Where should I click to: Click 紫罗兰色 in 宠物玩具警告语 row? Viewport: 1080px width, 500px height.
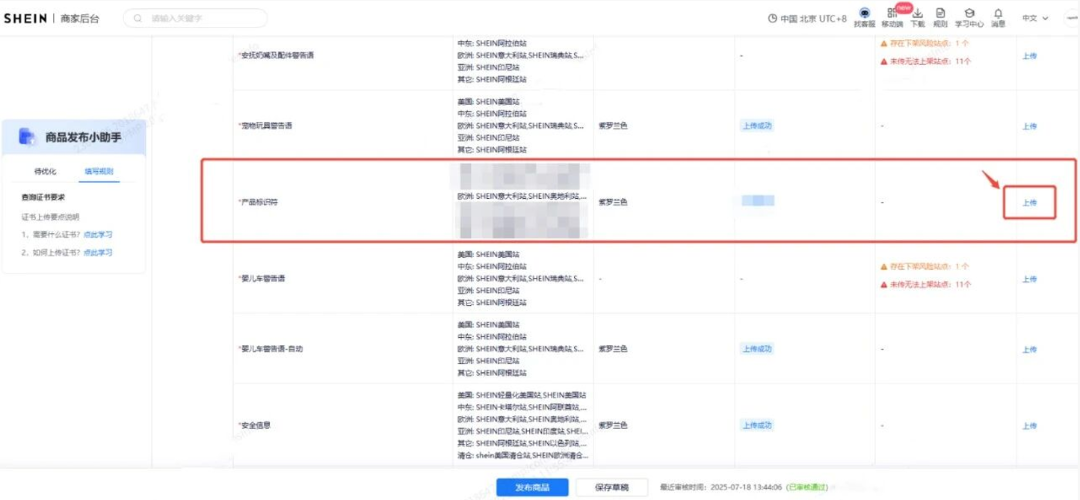[x=613, y=126]
